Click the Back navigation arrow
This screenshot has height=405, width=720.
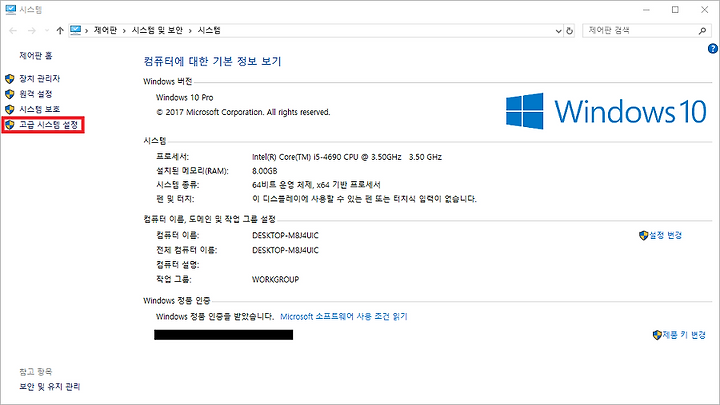[x=13, y=30]
